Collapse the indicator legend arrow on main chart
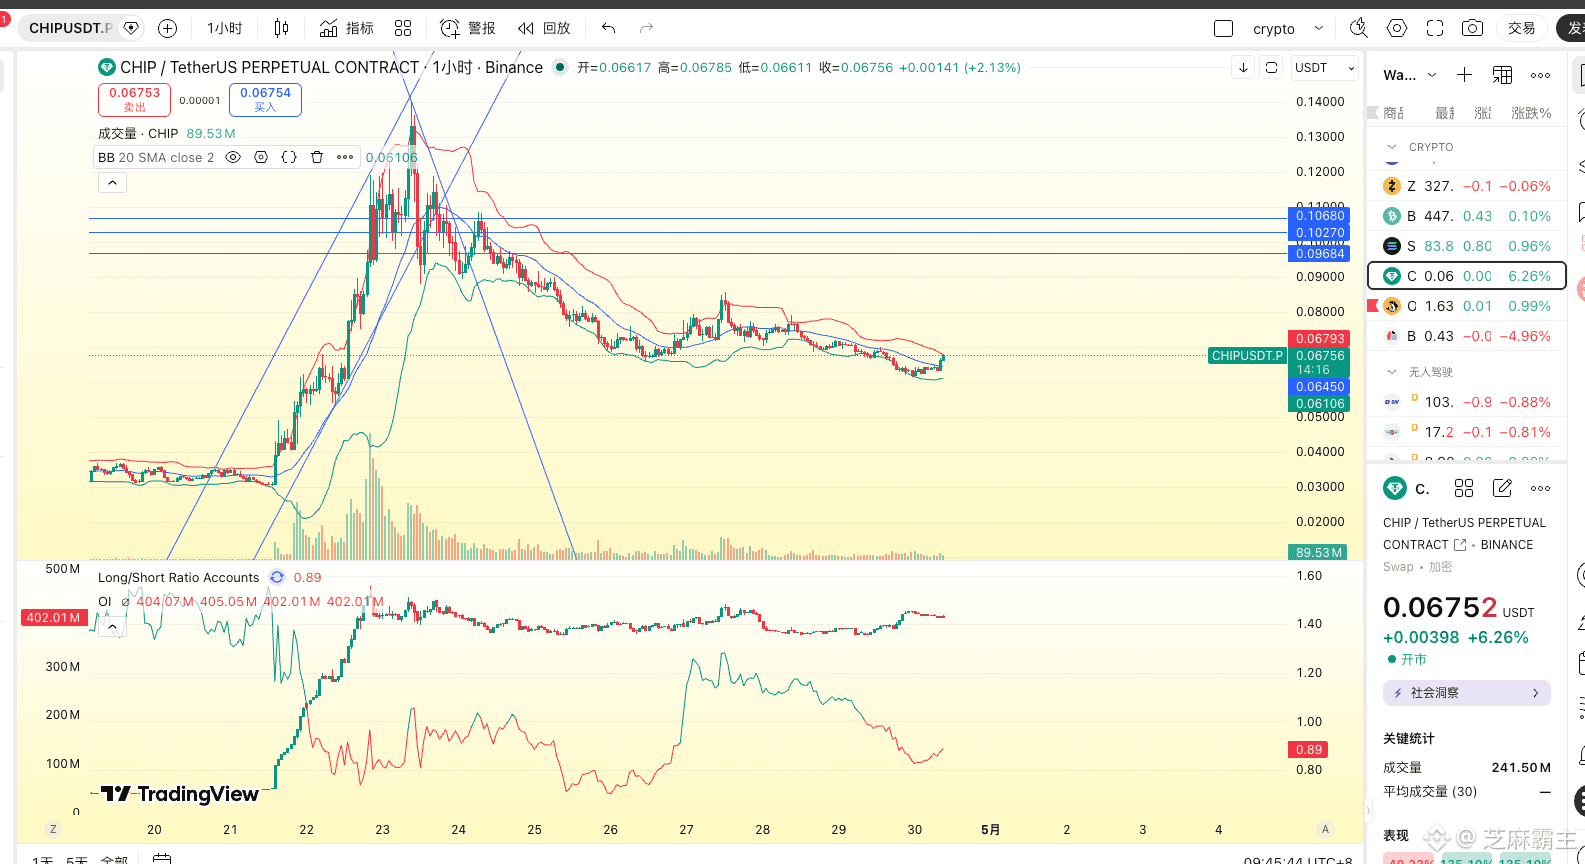This screenshot has height=864, width=1585. click(x=112, y=183)
